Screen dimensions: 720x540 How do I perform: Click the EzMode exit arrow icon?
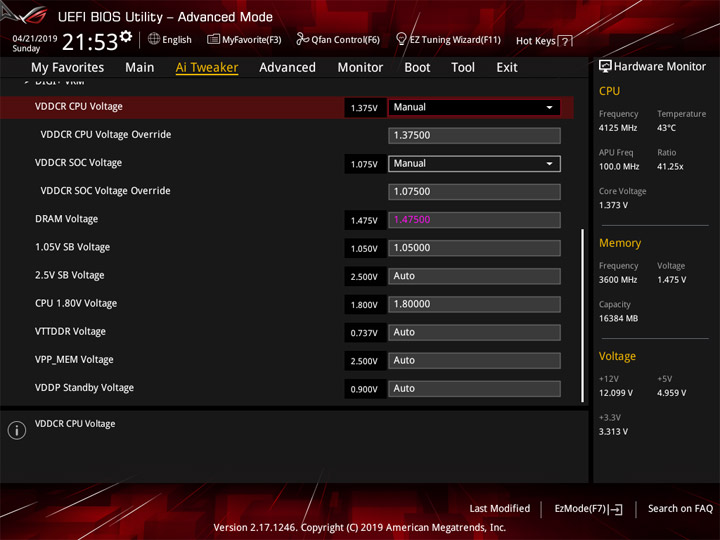[x=615, y=509]
